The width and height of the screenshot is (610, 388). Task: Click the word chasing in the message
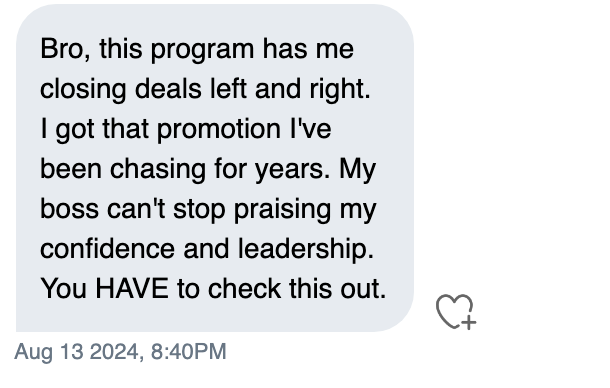tap(157, 171)
